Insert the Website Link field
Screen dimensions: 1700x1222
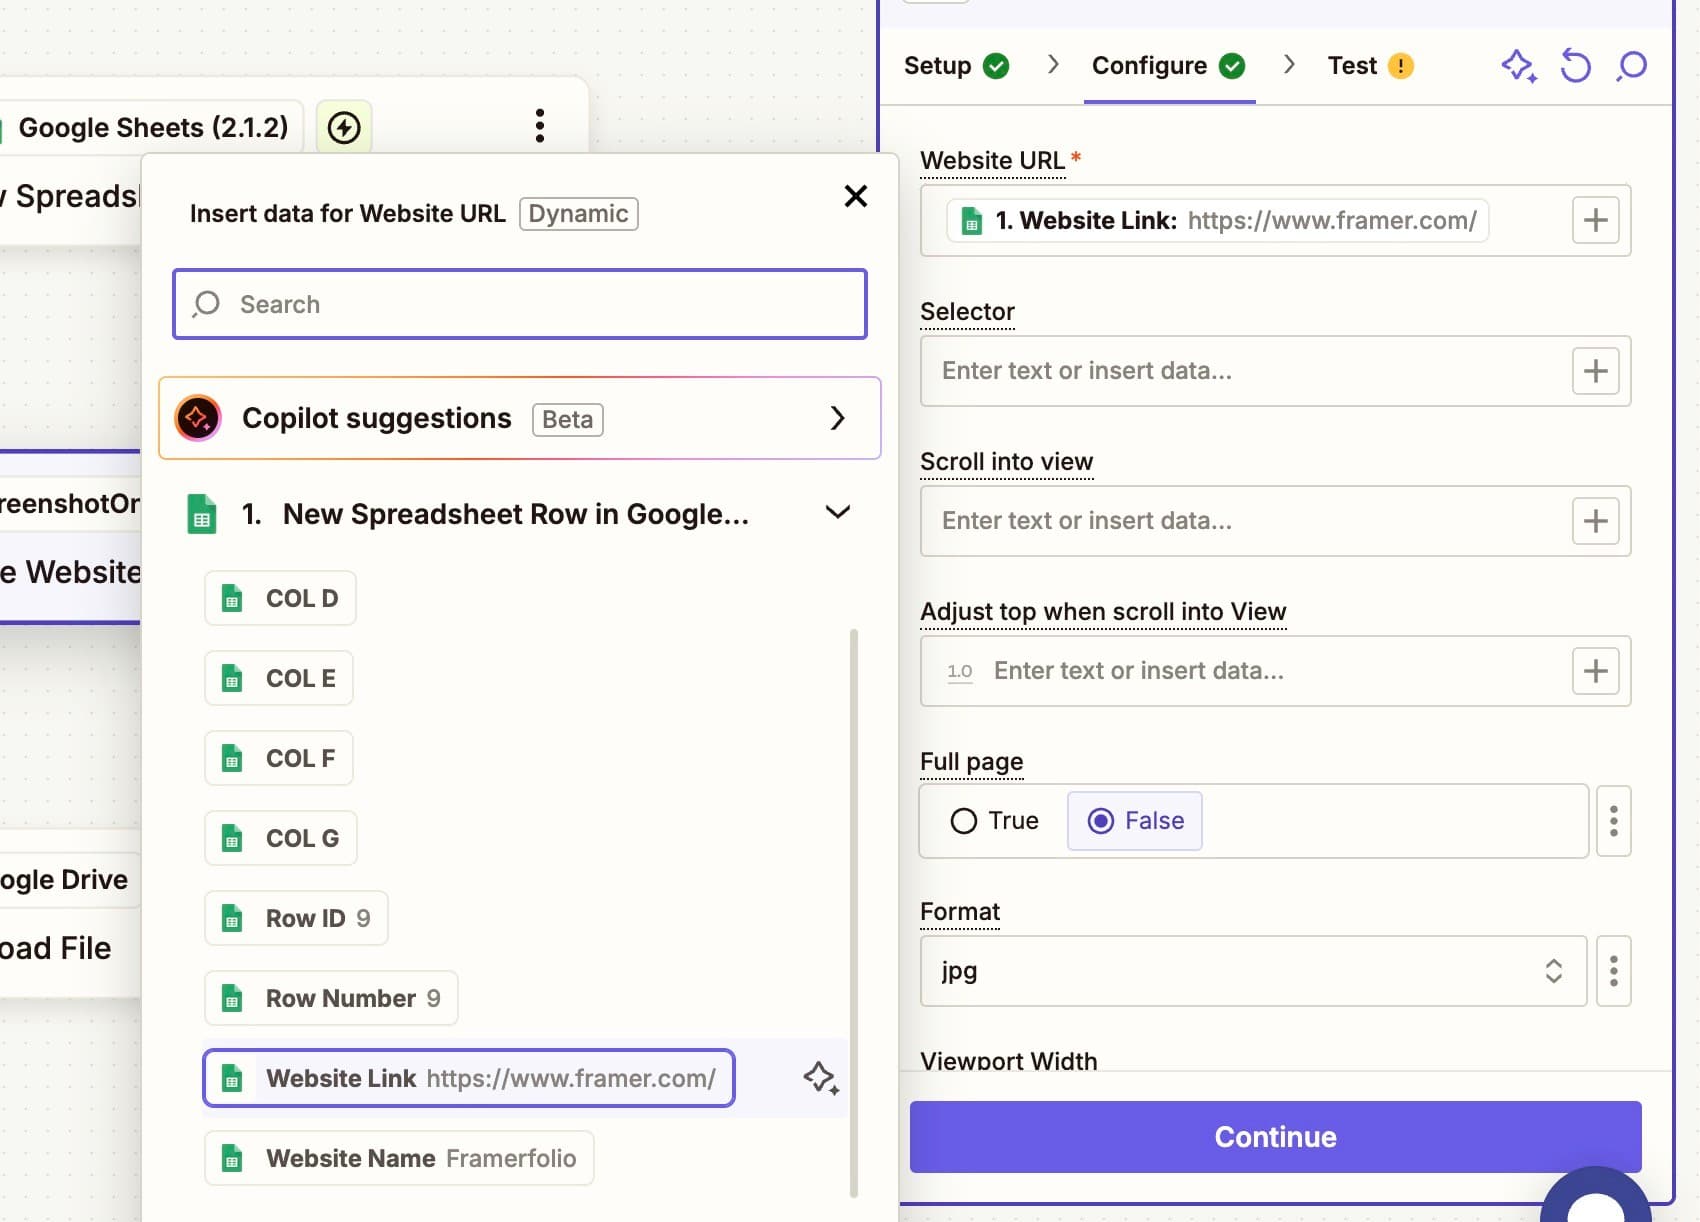(x=468, y=1078)
